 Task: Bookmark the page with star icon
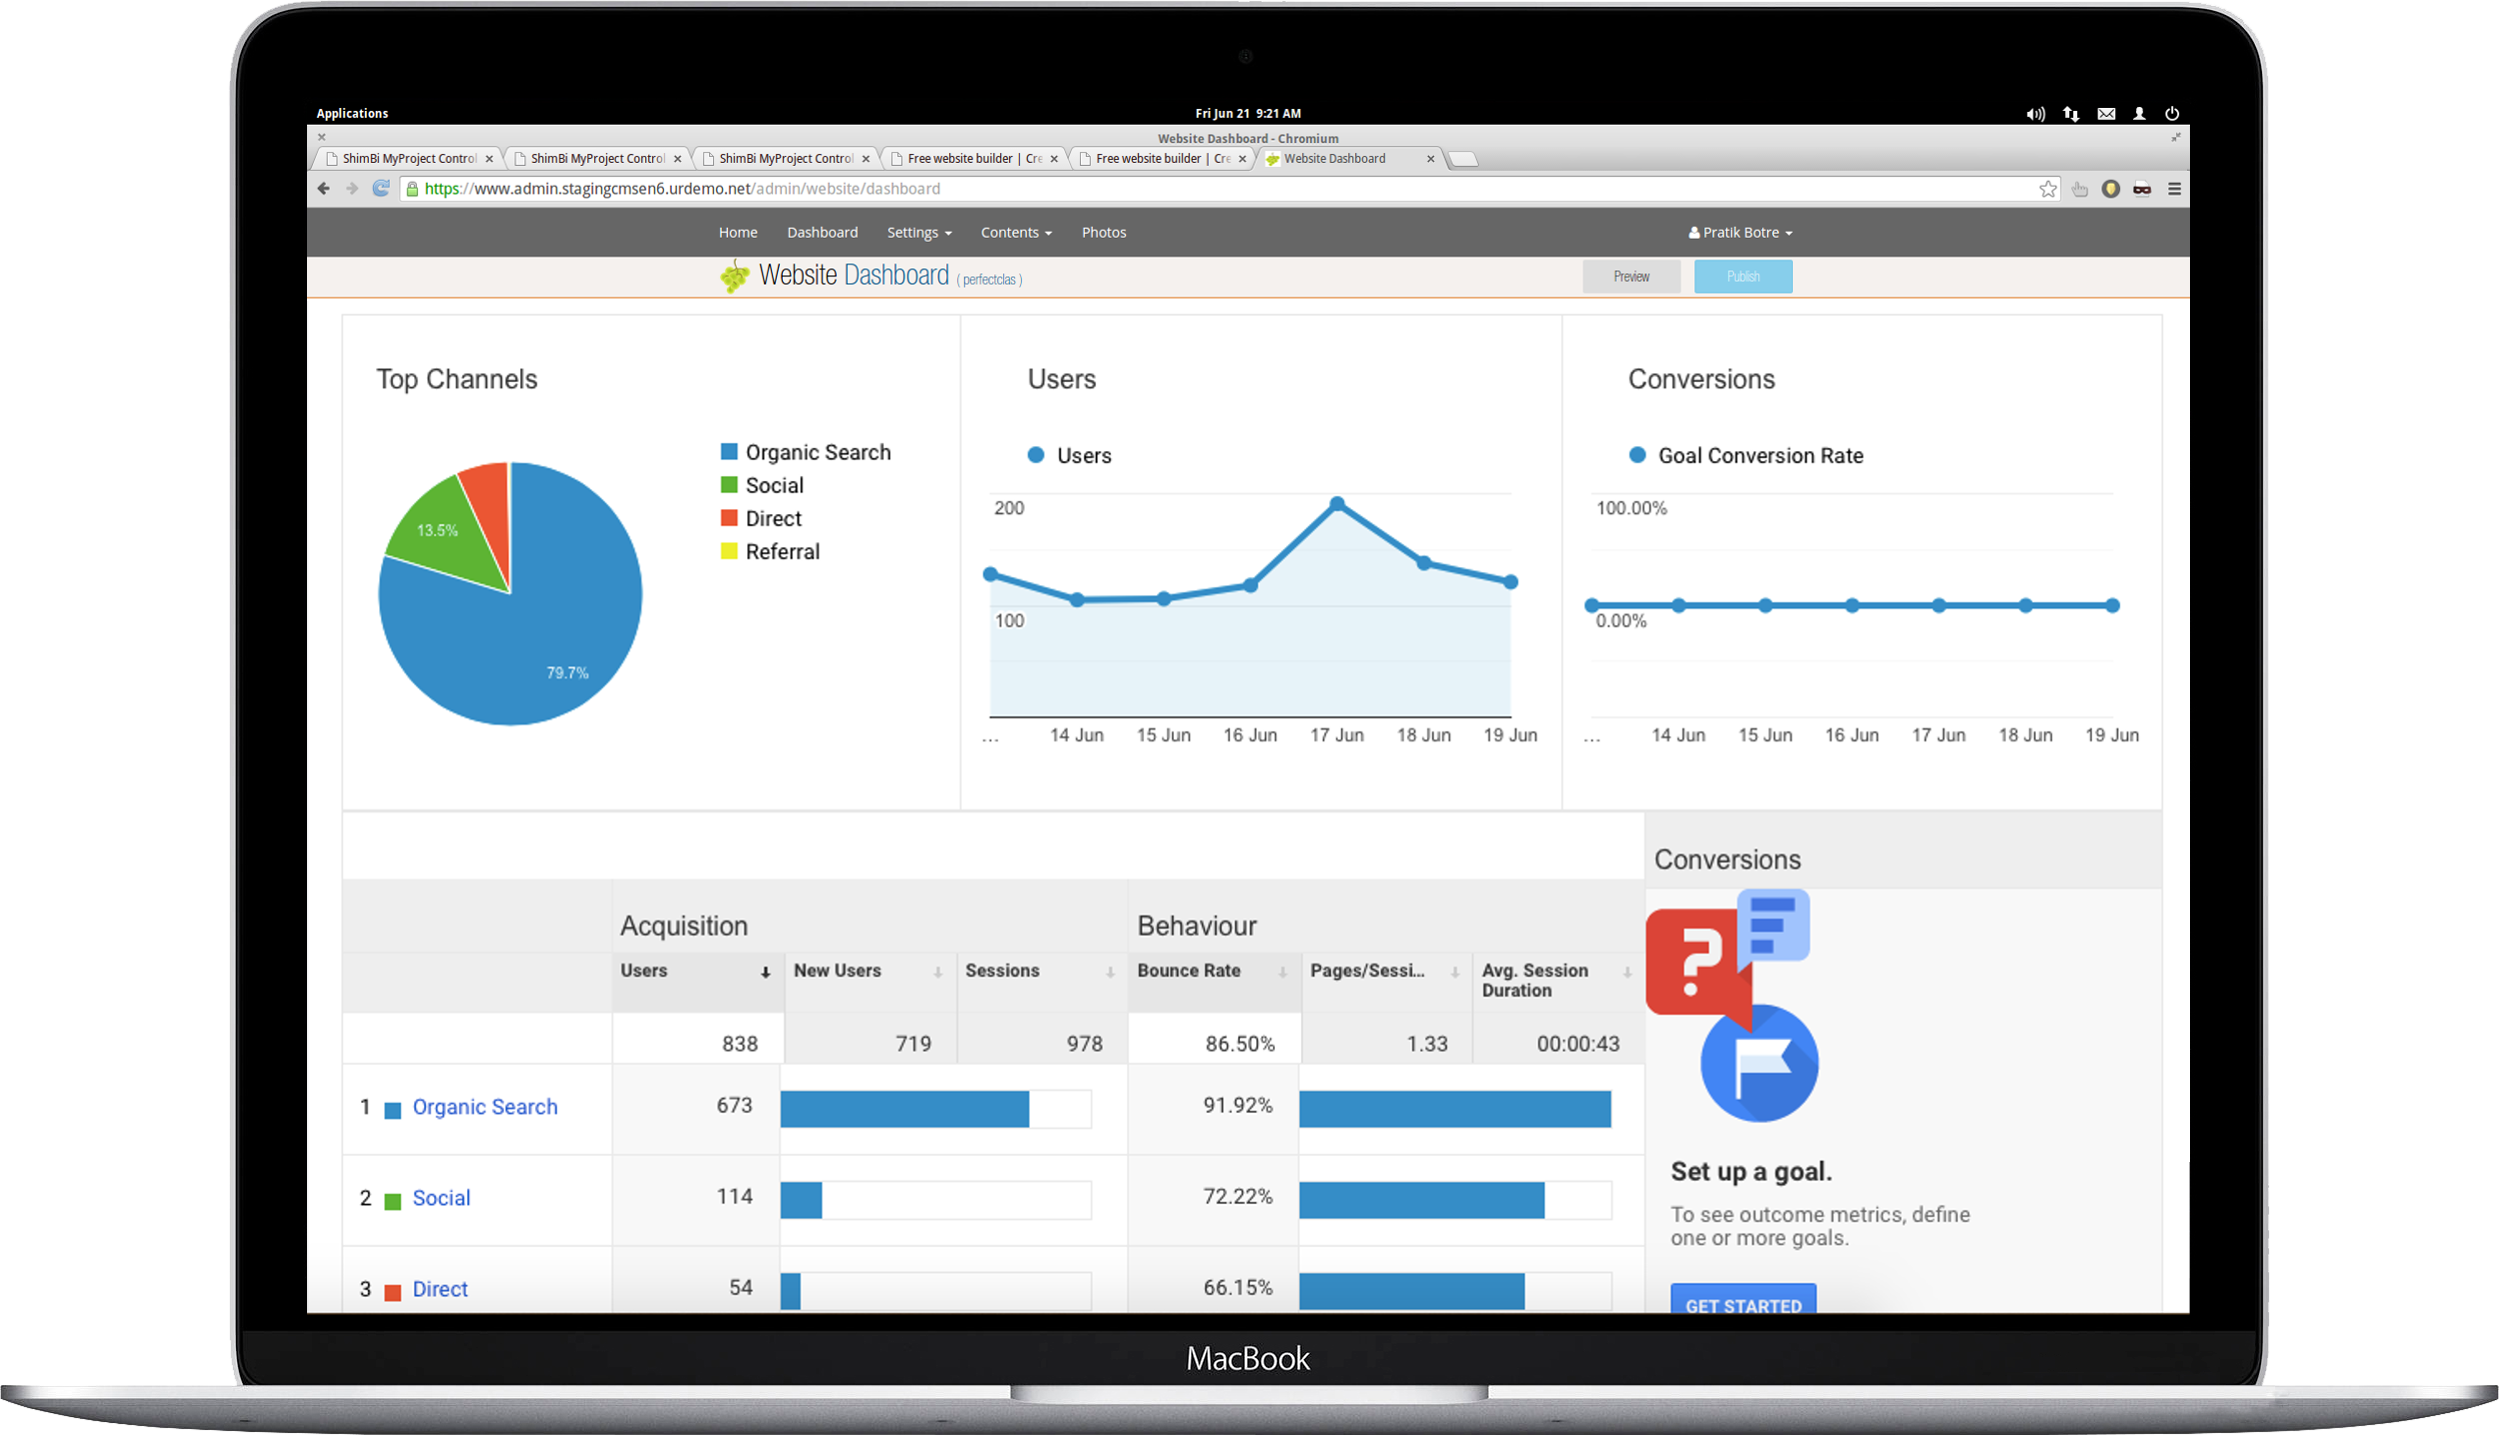[x=2047, y=189]
